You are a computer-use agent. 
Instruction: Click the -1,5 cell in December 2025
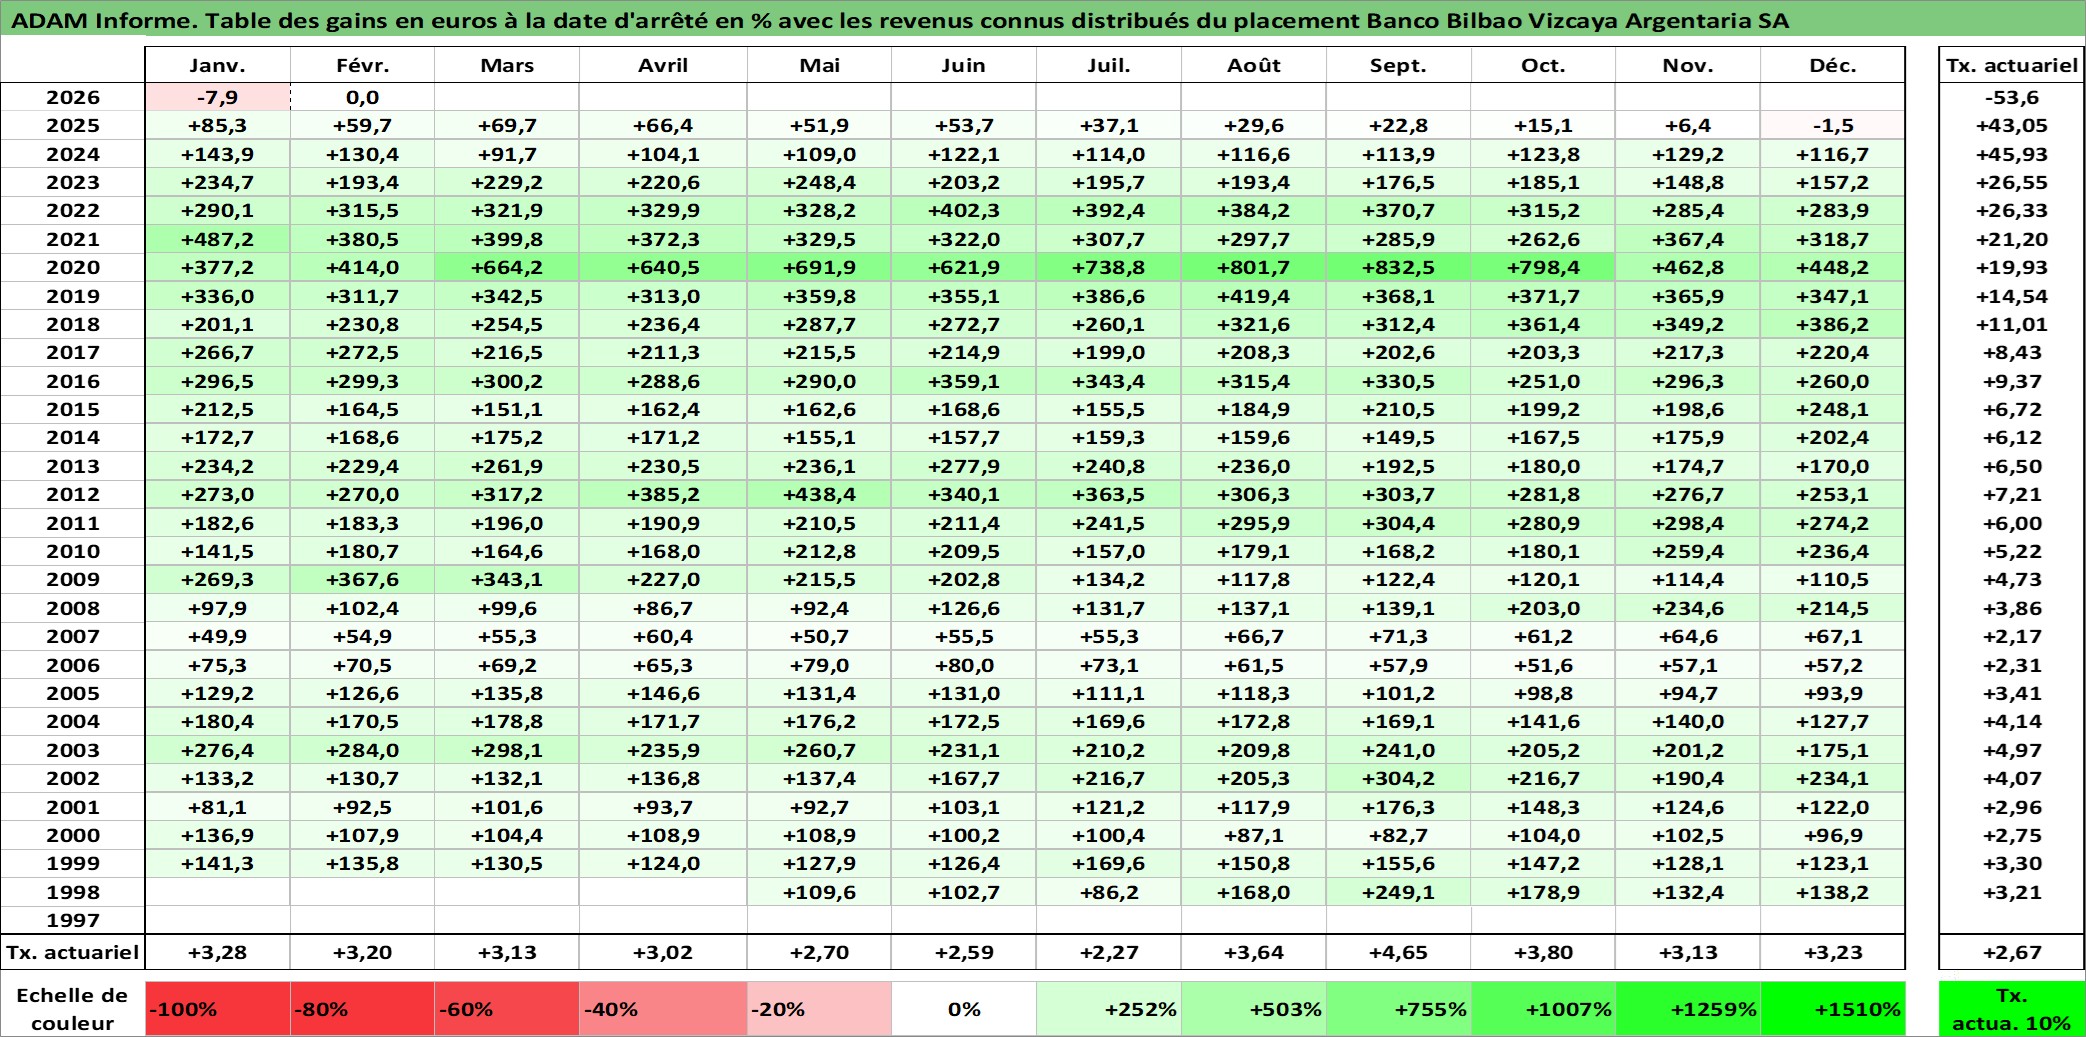[x=1833, y=125]
